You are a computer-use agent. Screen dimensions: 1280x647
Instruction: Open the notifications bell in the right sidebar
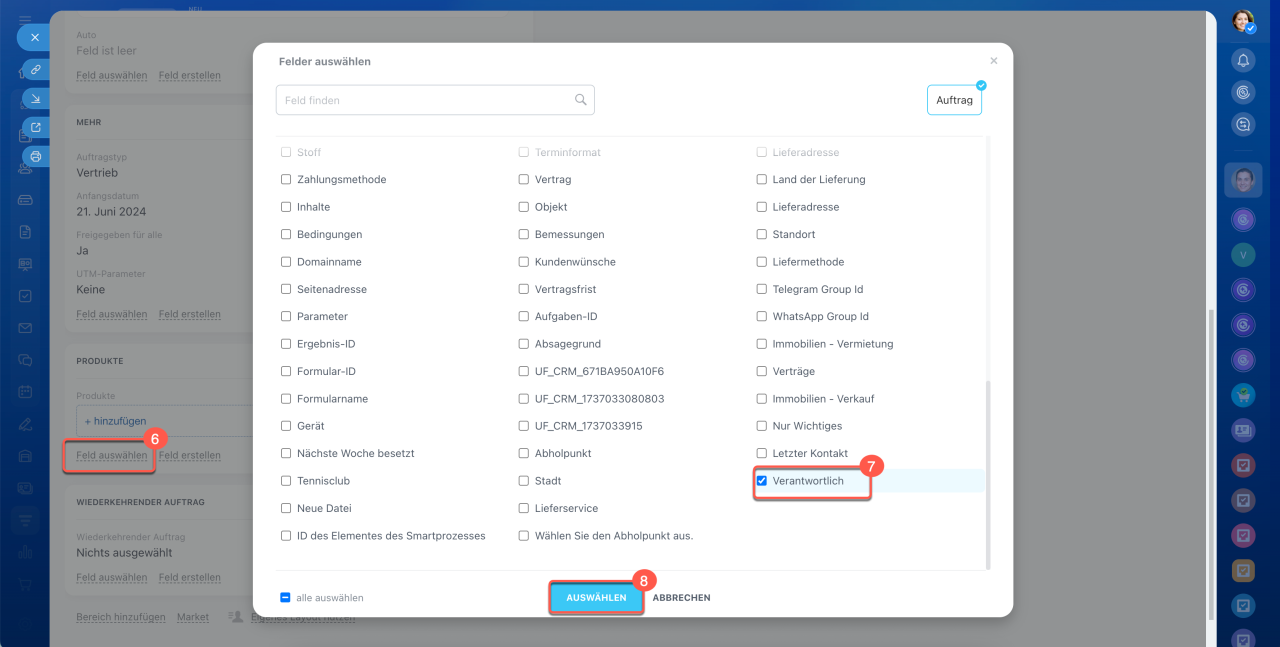pos(1243,60)
